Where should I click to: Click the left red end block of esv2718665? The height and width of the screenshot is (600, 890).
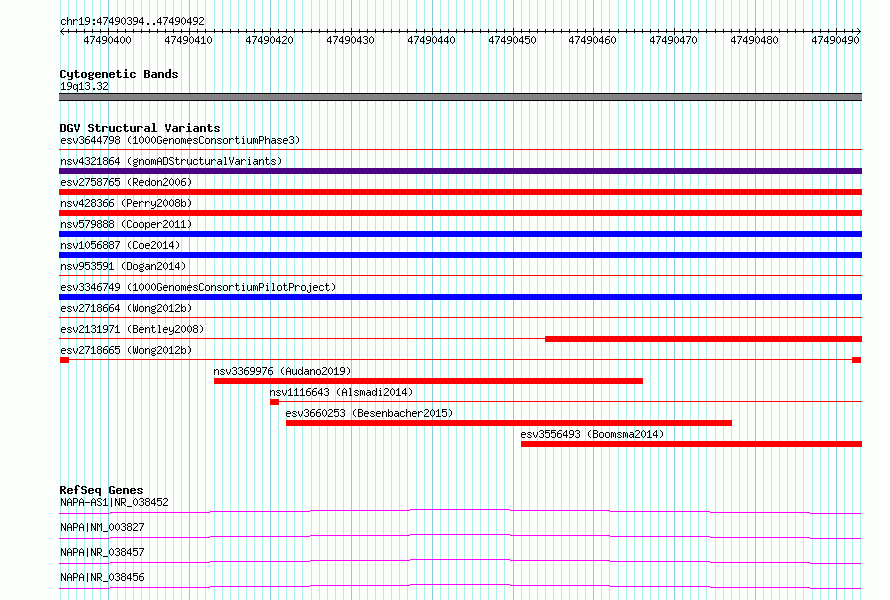click(x=64, y=360)
